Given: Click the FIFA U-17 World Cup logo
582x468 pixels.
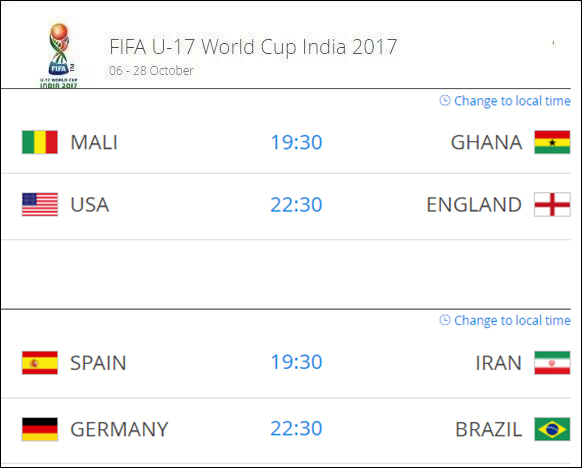Looking at the screenshot, I should (x=59, y=55).
